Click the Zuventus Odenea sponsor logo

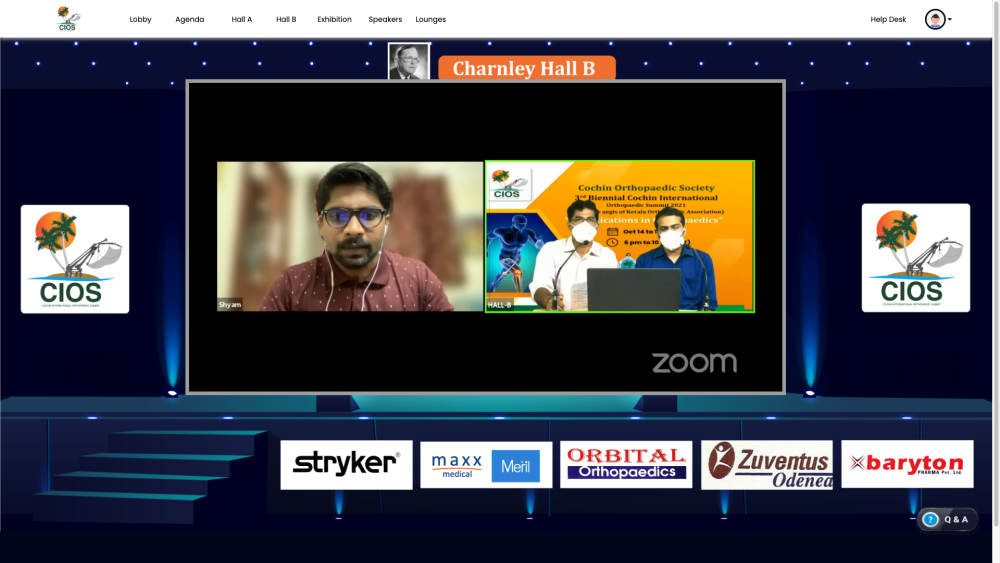(767, 464)
